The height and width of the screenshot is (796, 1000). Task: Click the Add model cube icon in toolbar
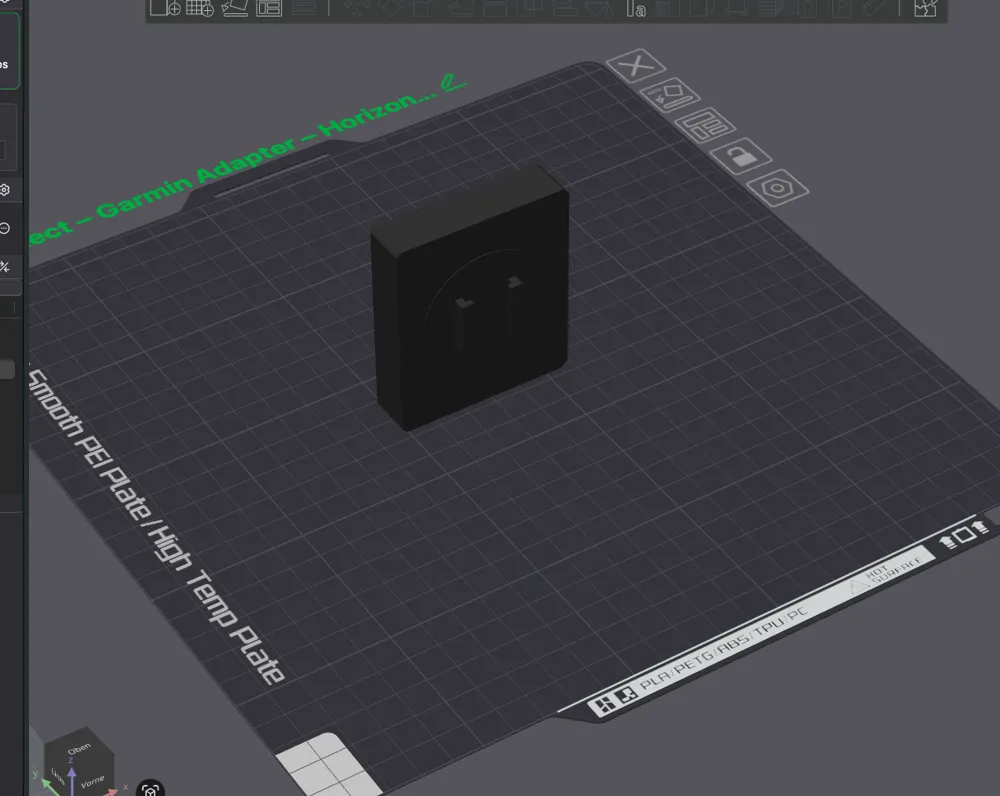point(165,8)
